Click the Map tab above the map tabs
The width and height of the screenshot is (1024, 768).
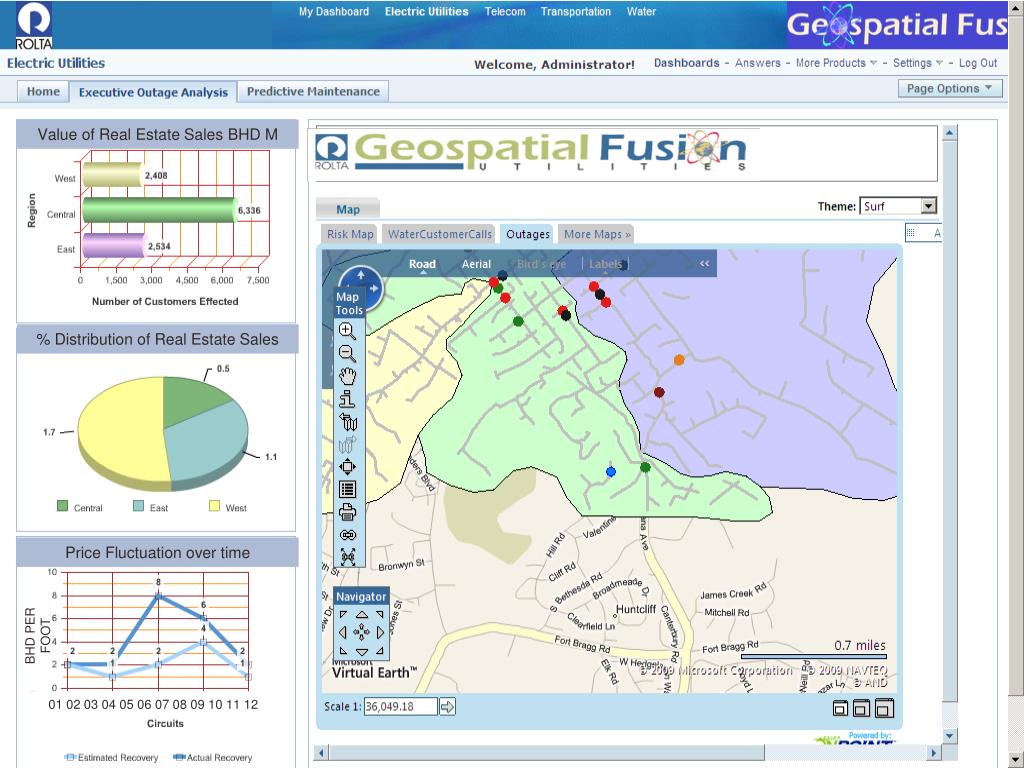[348, 209]
